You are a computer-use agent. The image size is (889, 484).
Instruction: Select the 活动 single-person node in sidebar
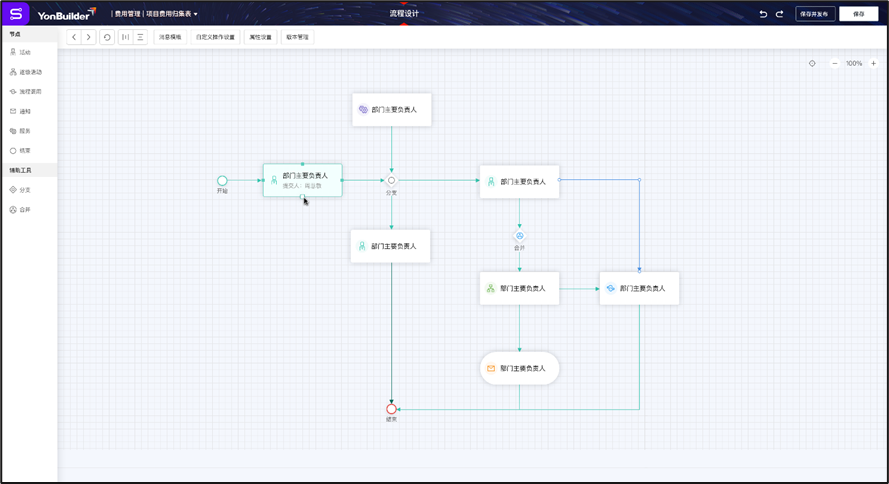[x=20, y=52]
